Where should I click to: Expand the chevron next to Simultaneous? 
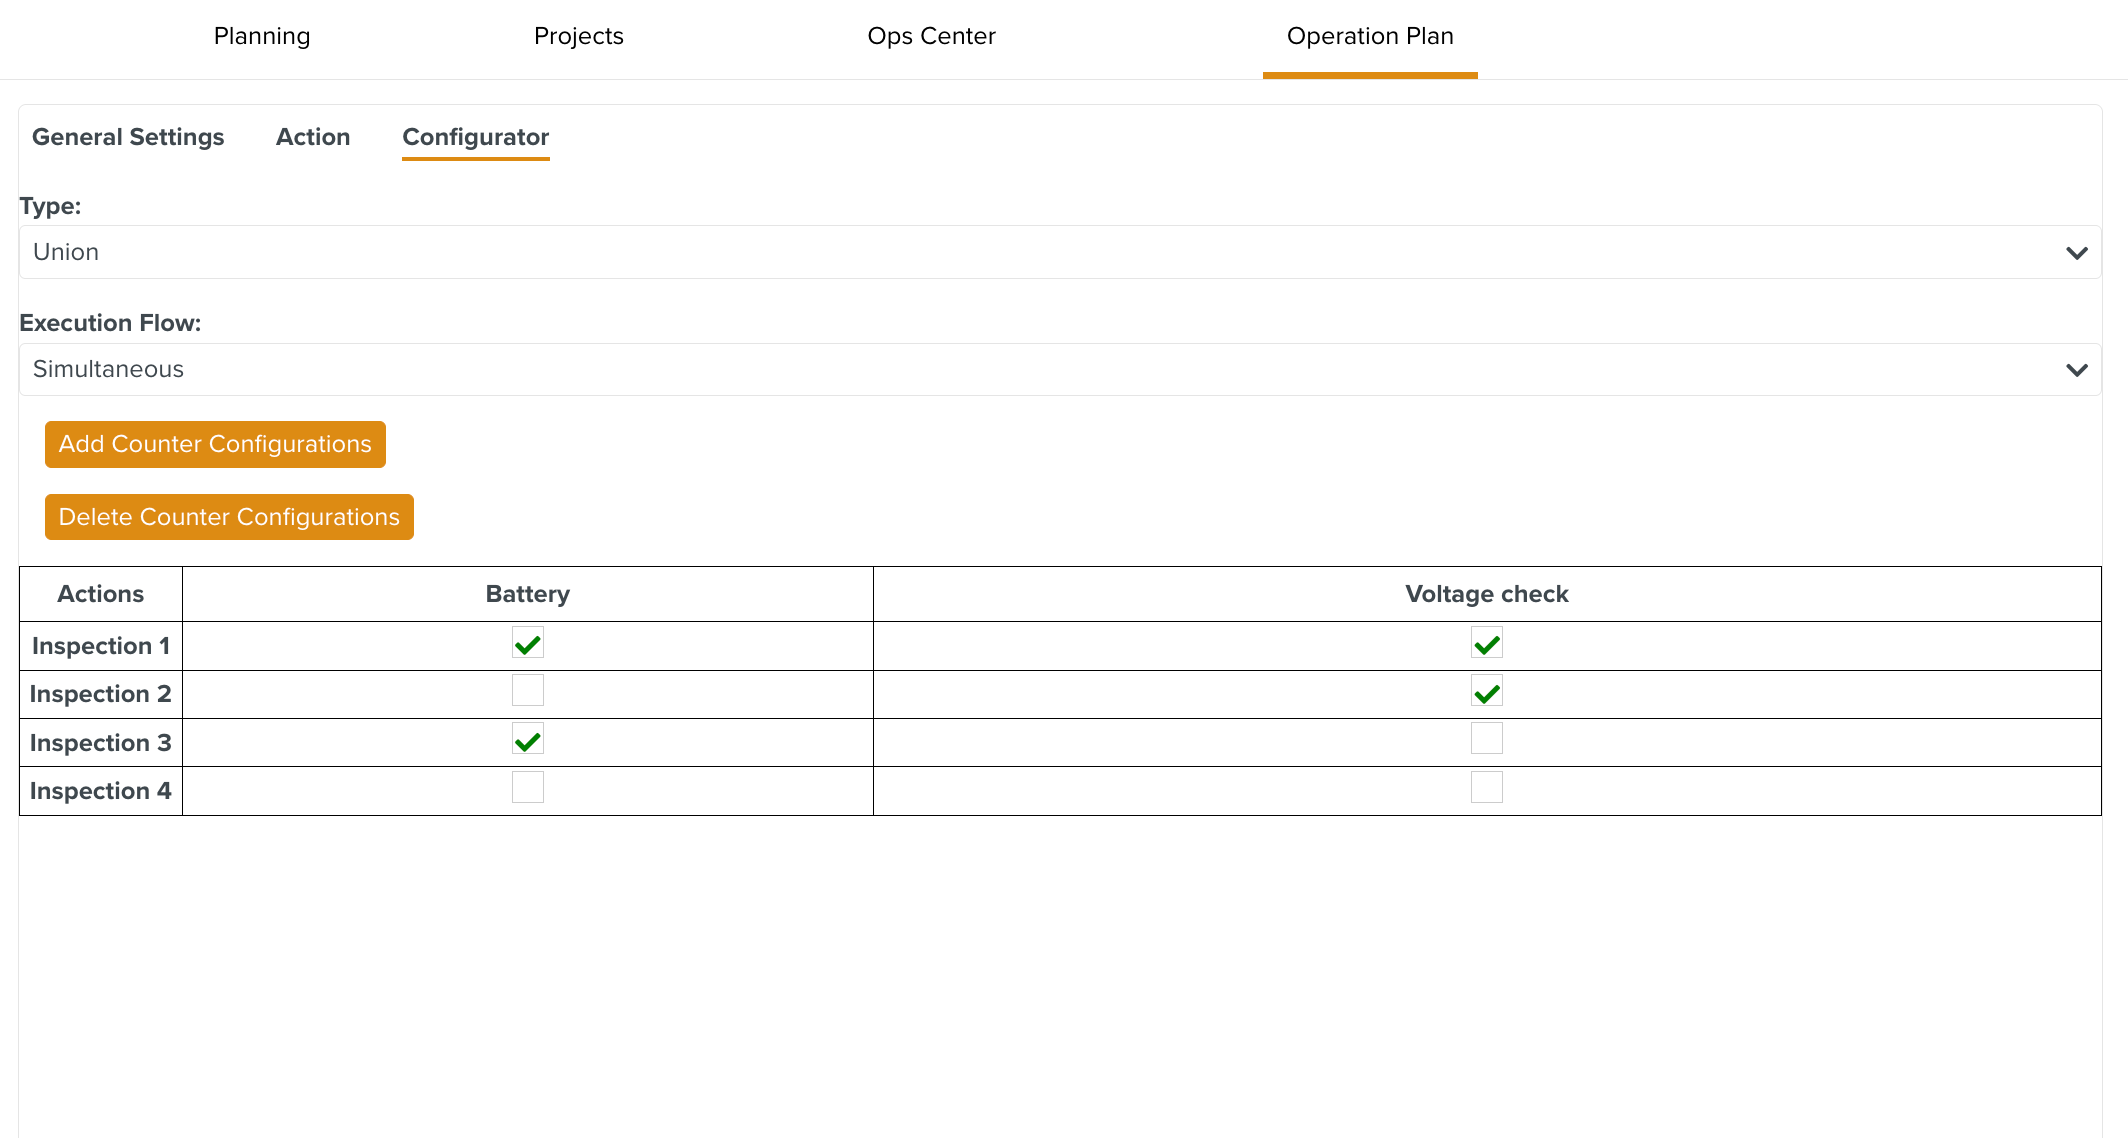(2078, 369)
